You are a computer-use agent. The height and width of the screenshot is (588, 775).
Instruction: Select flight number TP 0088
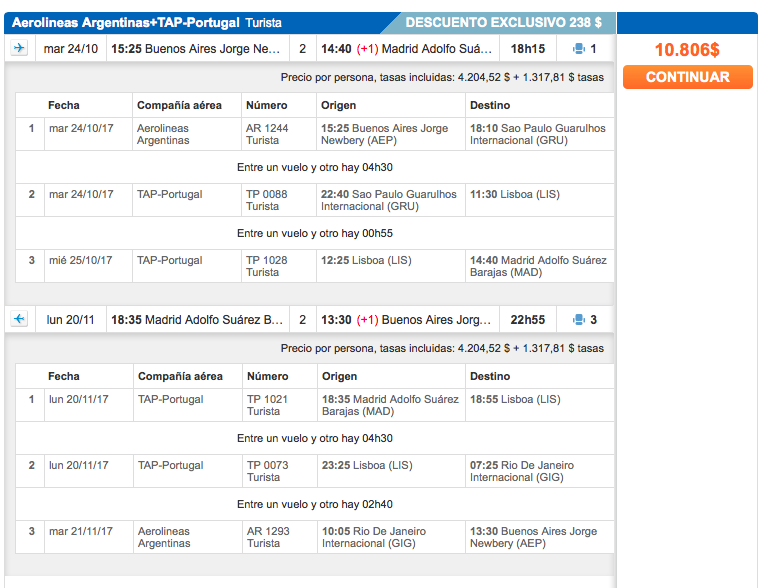tap(266, 194)
